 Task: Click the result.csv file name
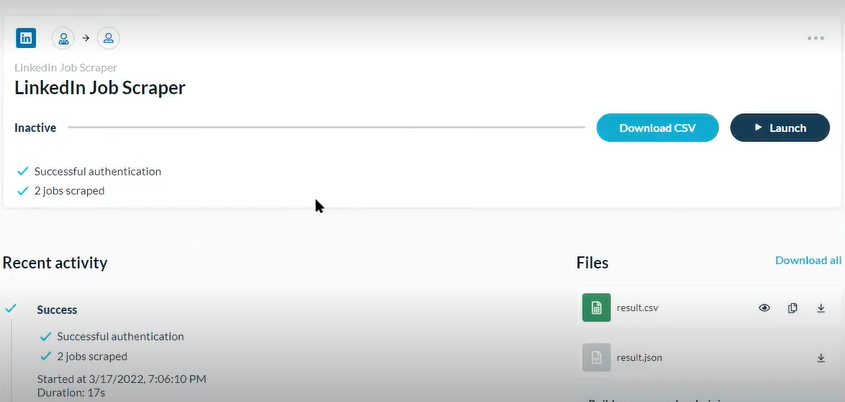(x=638, y=308)
